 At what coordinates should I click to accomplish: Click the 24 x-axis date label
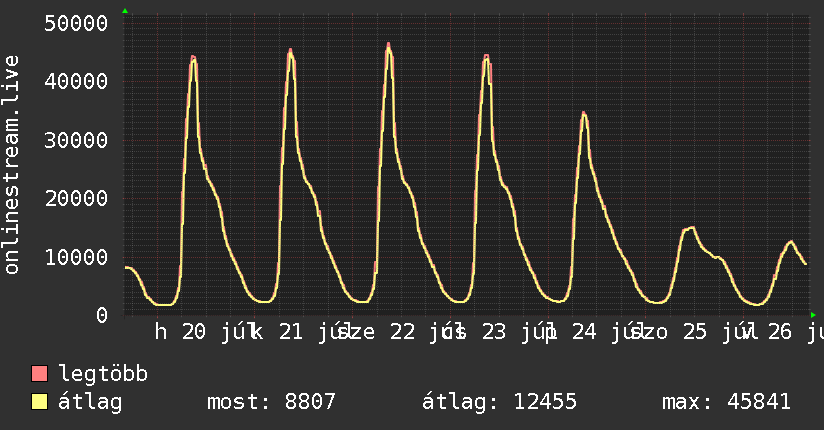click(584, 332)
